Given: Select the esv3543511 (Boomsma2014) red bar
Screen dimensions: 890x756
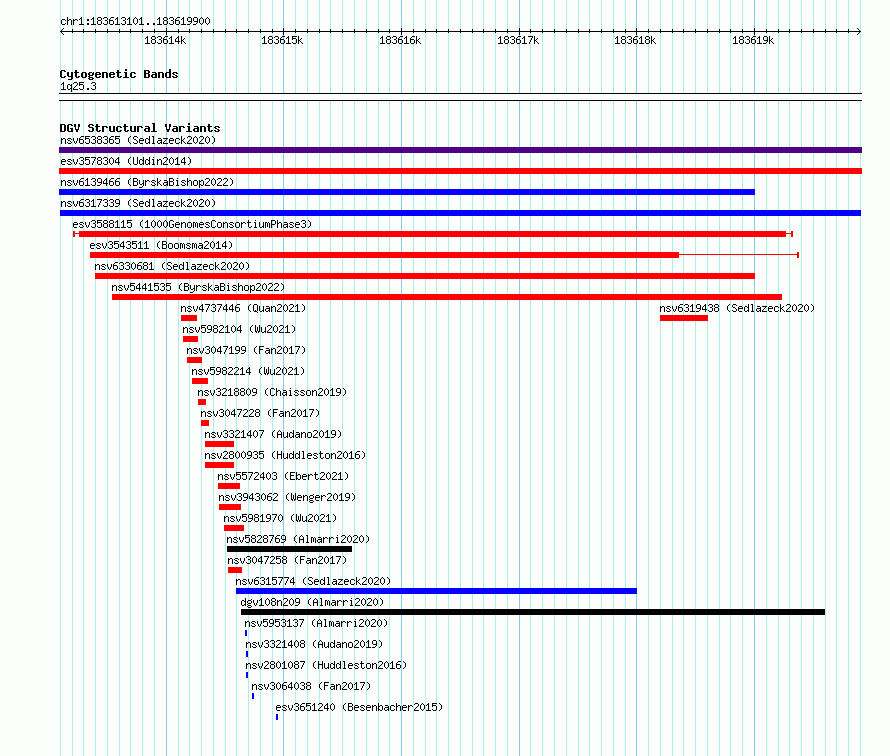Looking at the screenshot, I should [x=444, y=255].
